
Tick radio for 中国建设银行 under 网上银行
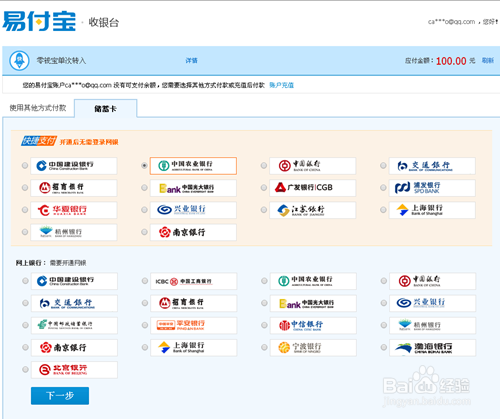tap(25, 281)
